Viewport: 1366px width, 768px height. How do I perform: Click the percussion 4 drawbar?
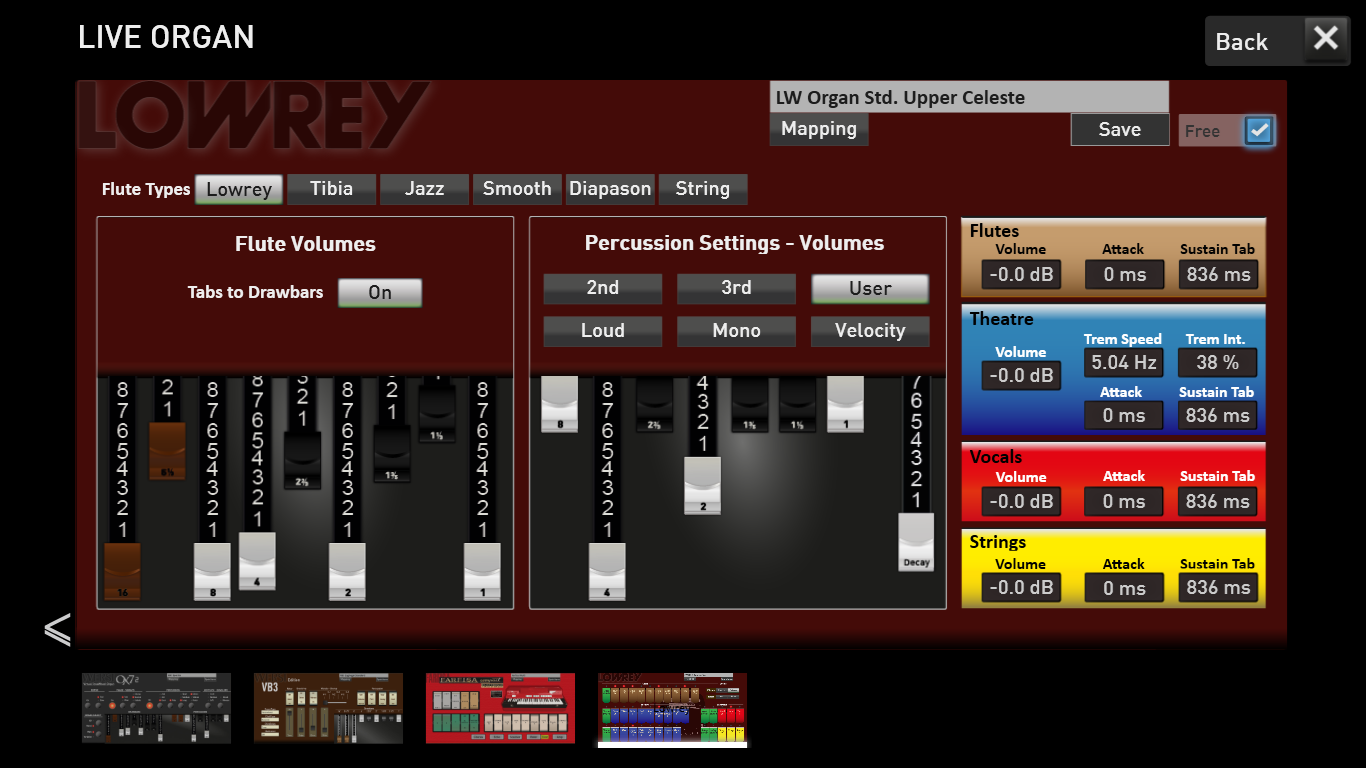point(607,573)
